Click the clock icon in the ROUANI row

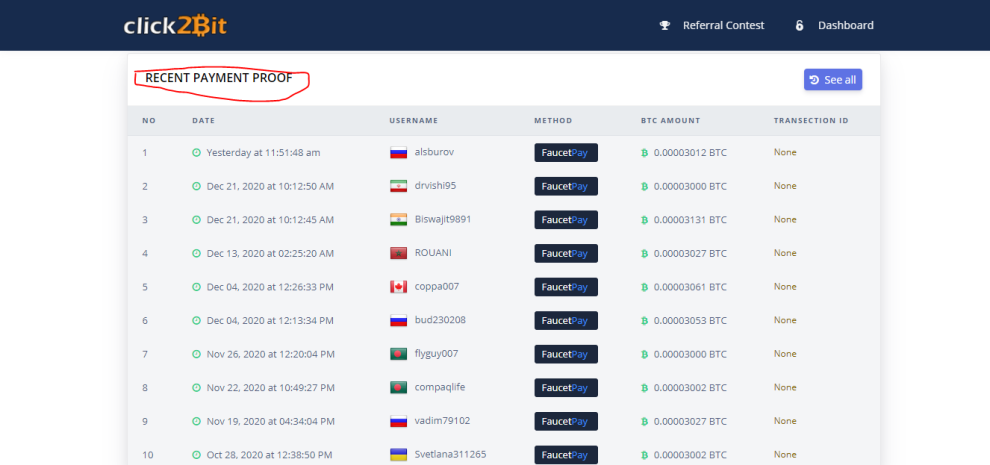click(196, 253)
